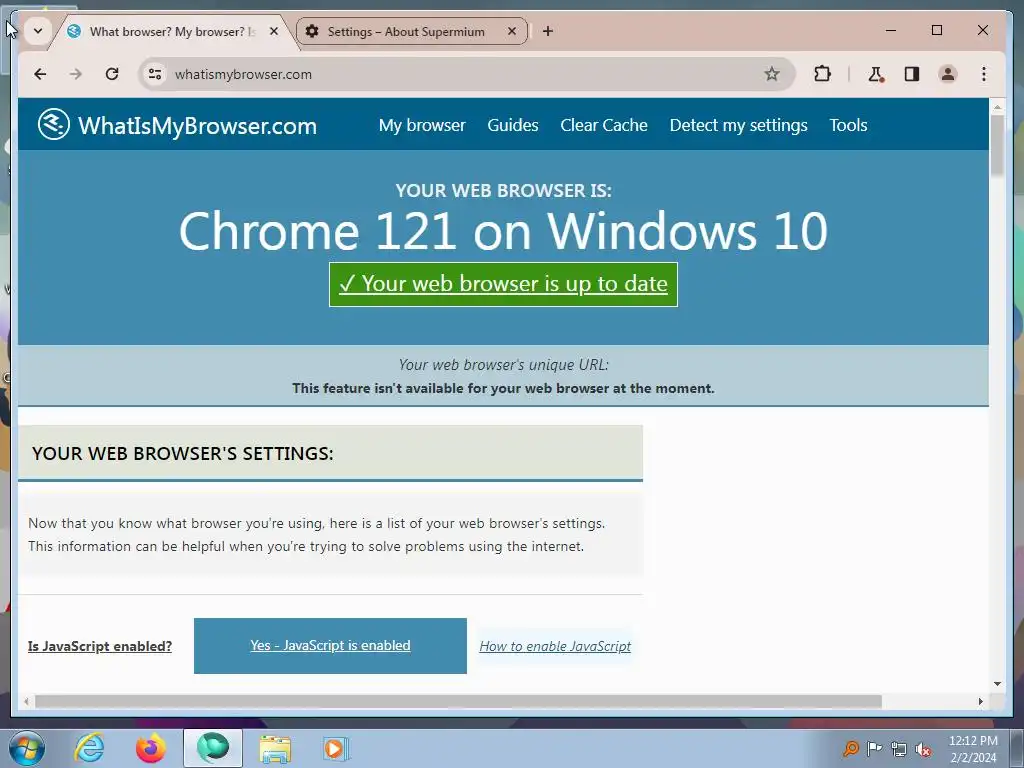Click the vertical scrollbar thumb

point(997,145)
